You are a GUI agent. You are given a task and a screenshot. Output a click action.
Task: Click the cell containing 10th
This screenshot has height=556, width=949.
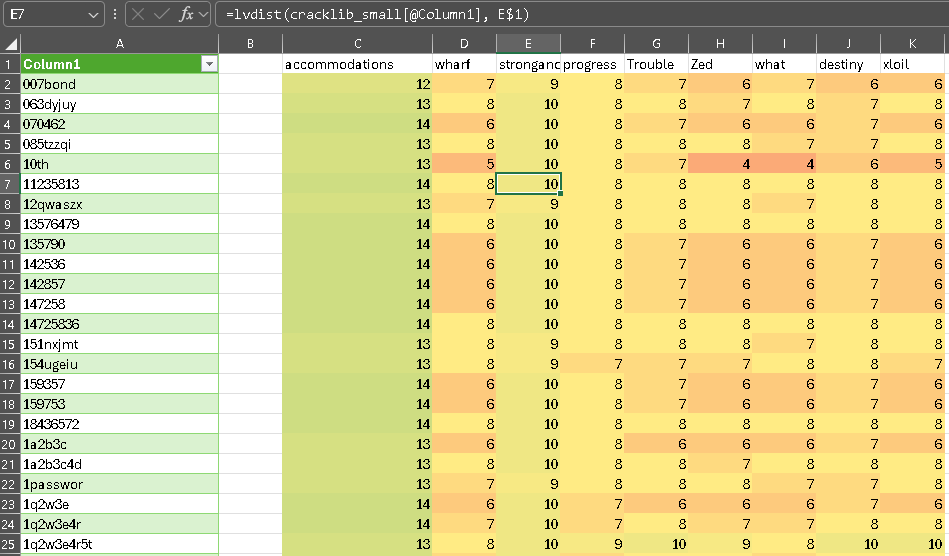pos(120,164)
